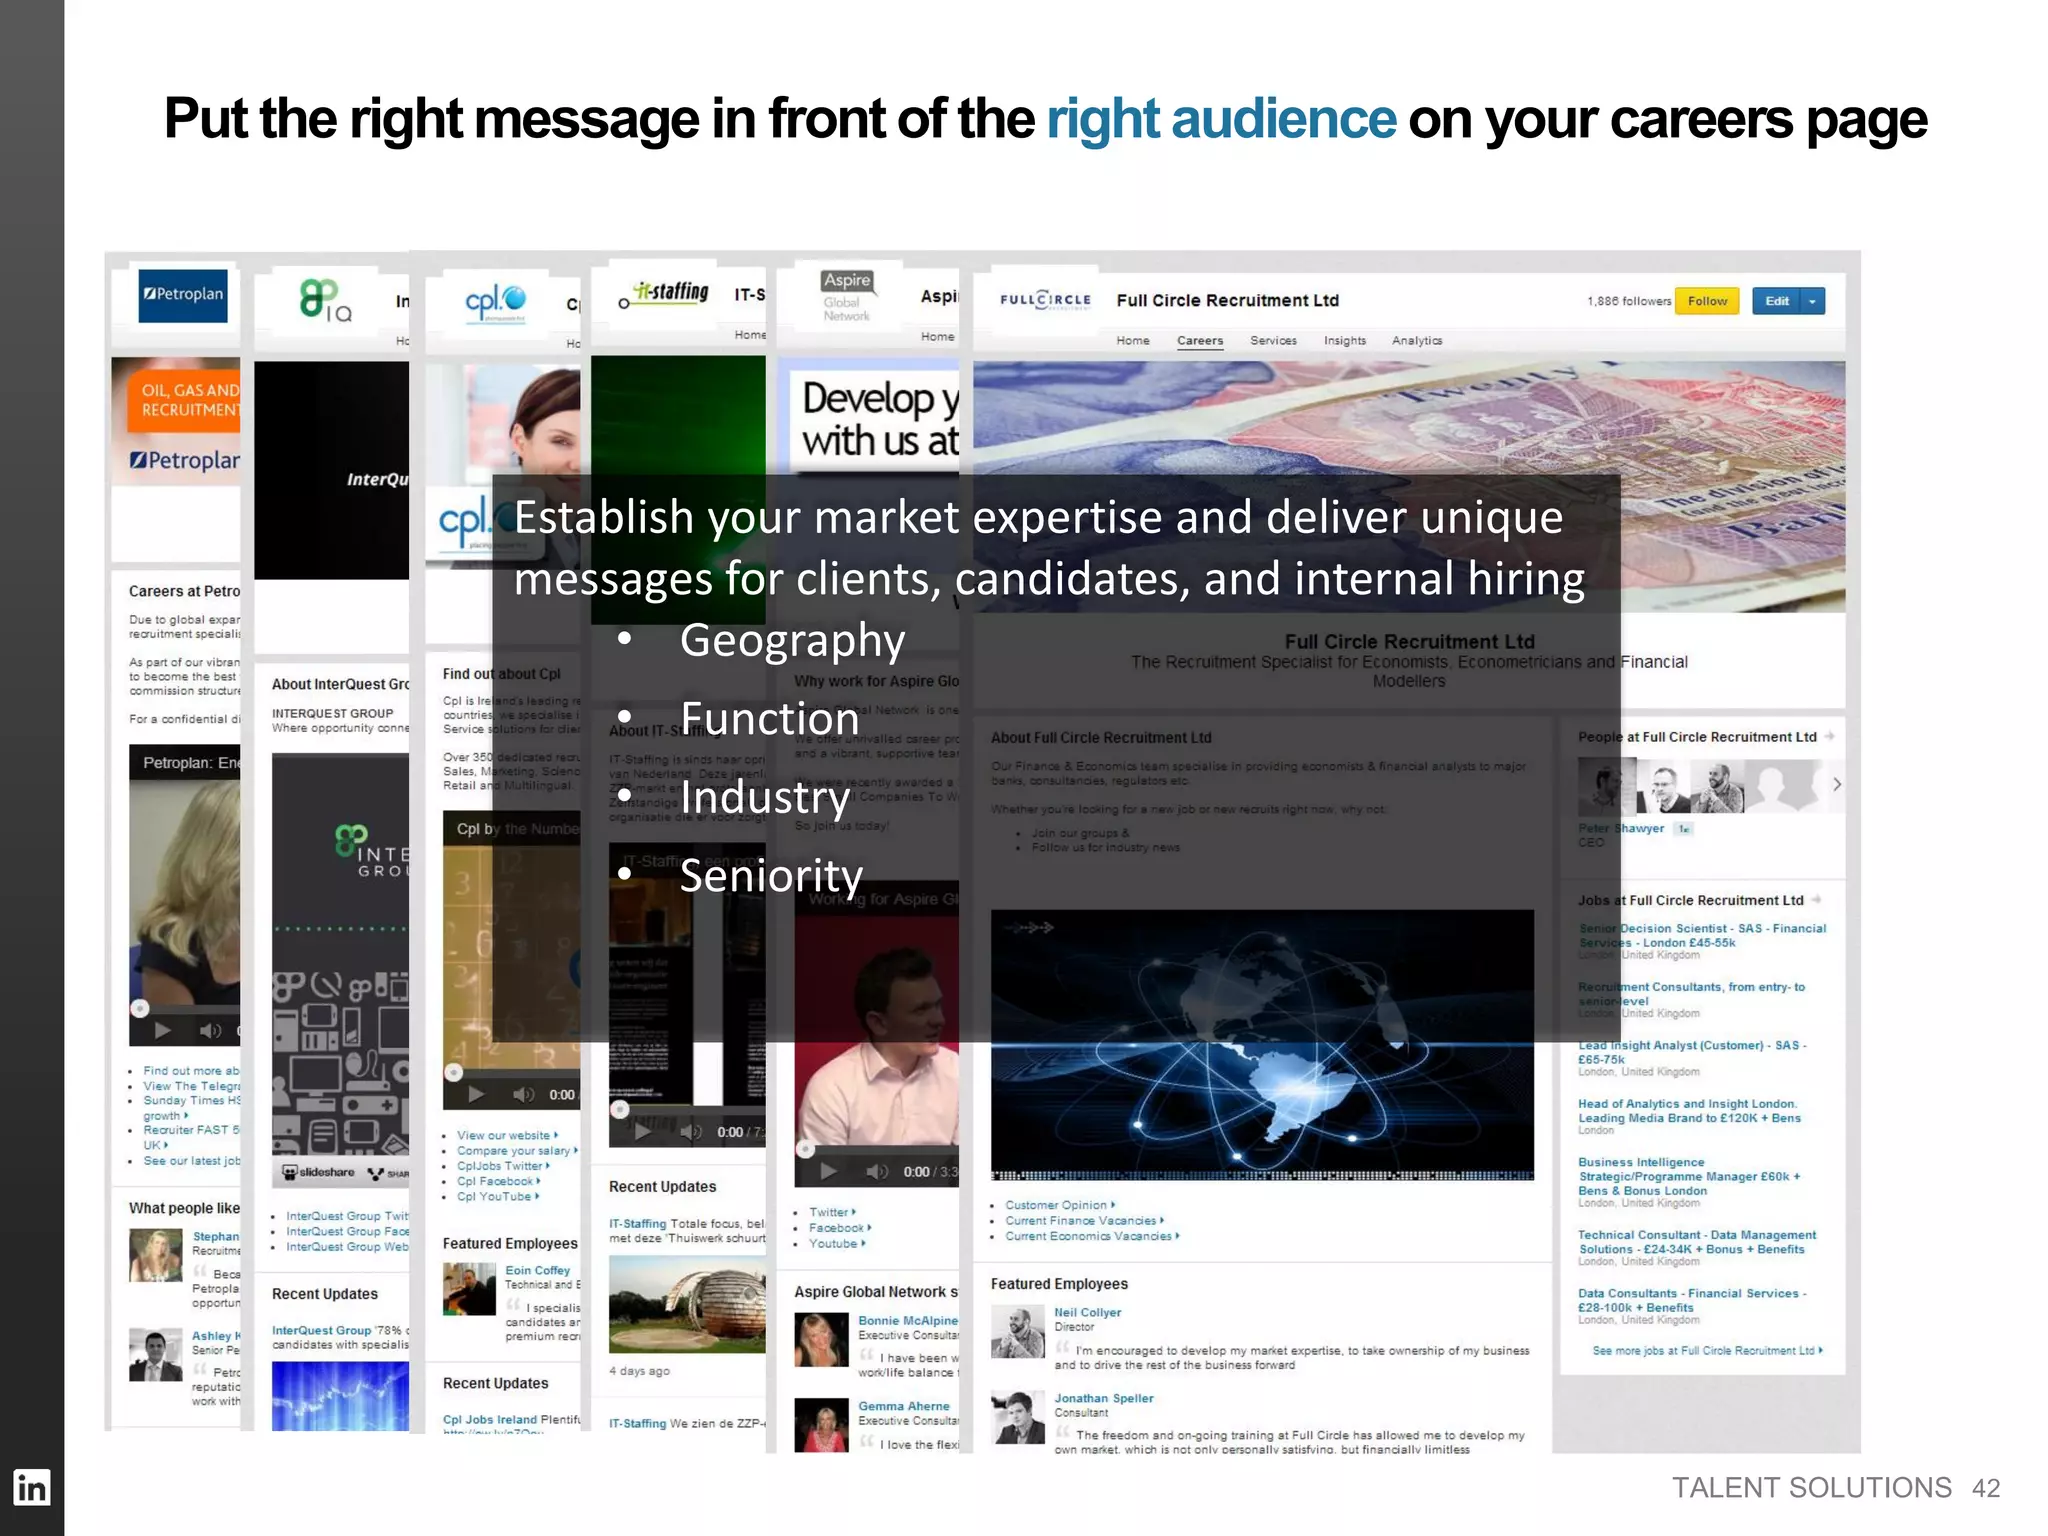
Task: Open Jonathan Speller's profile photo
Action: (x=1018, y=1418)
